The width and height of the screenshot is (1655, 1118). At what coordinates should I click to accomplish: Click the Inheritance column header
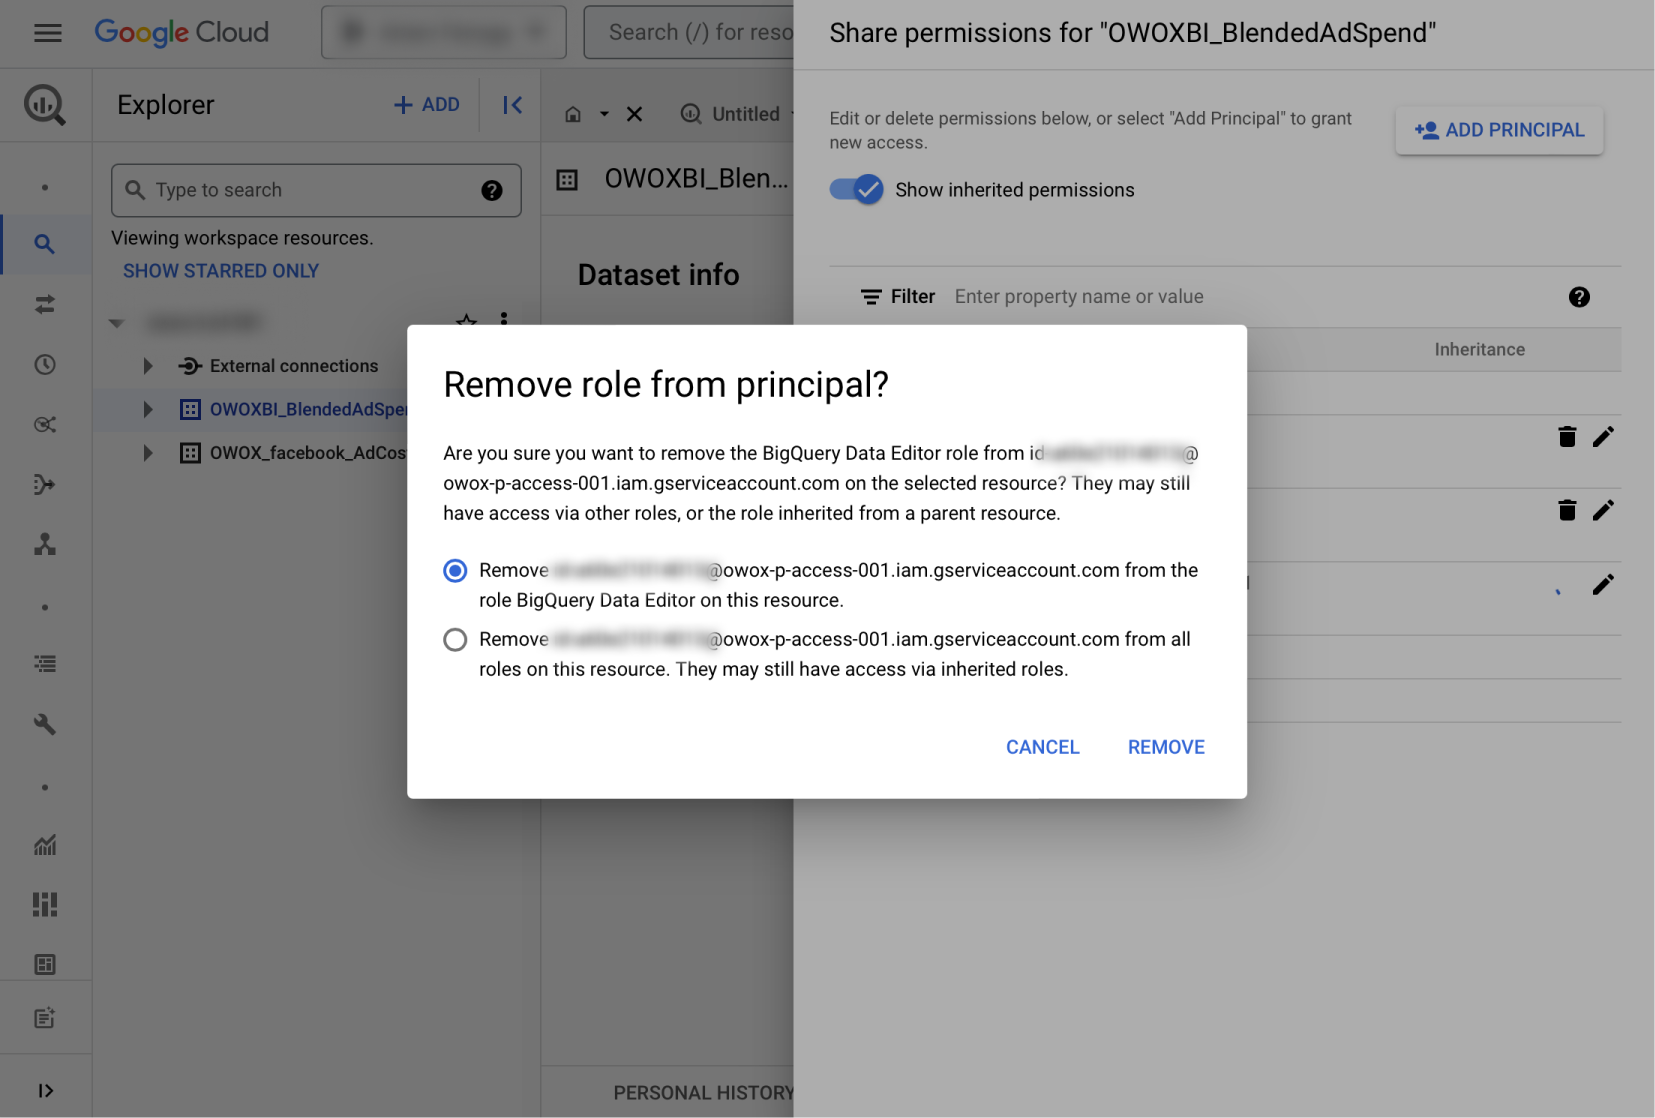[x=1479, y=349]
